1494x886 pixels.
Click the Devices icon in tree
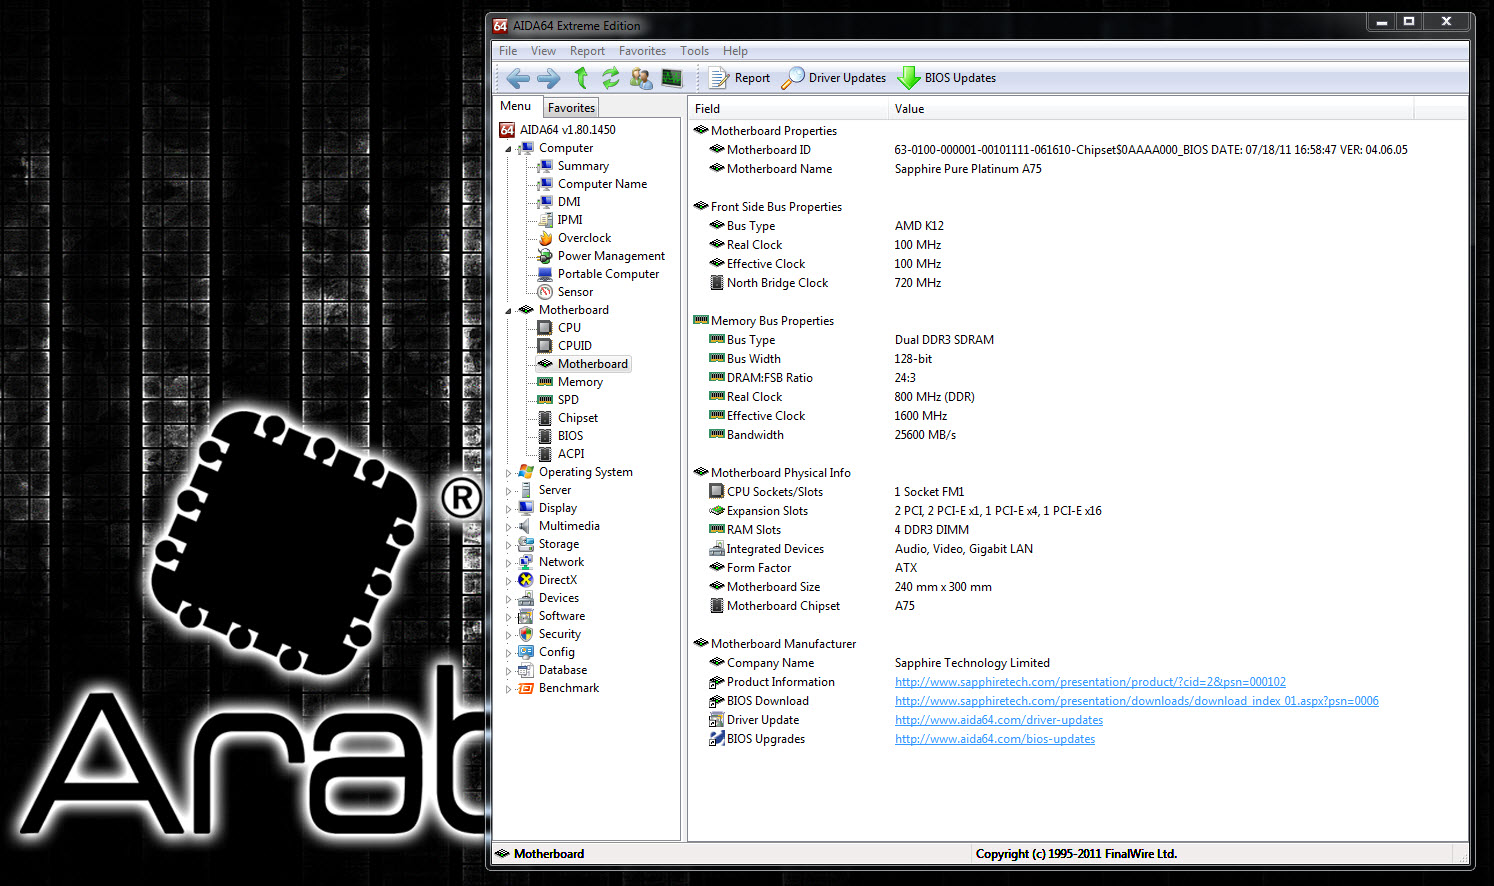pyautogui.click(x=526, y=598)
